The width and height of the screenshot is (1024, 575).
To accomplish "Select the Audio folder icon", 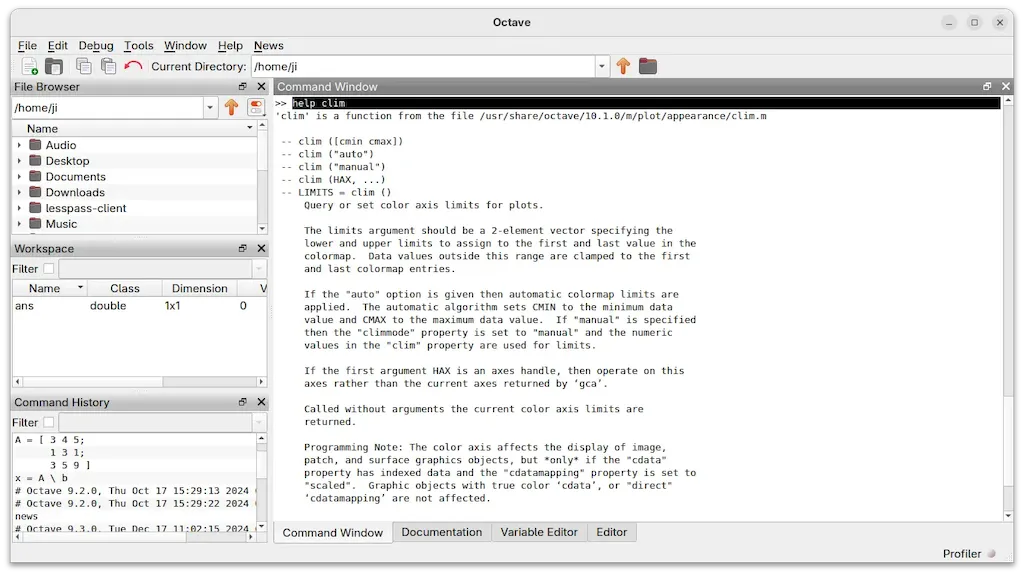I will [35, 145].
